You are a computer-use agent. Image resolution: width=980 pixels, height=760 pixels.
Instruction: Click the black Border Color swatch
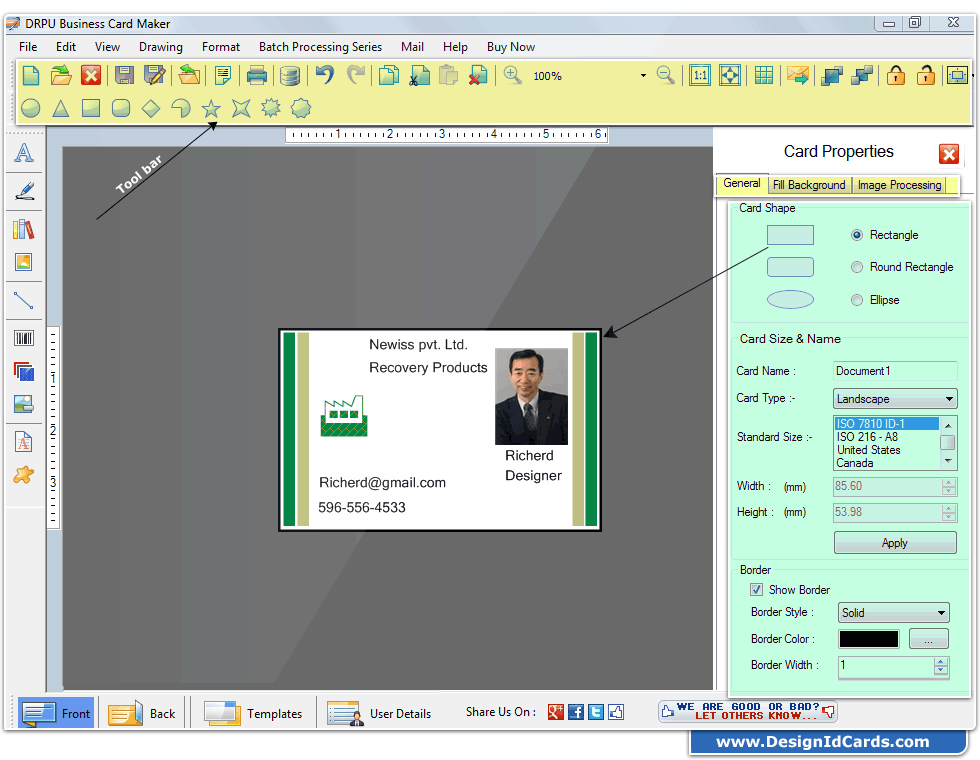869,639
